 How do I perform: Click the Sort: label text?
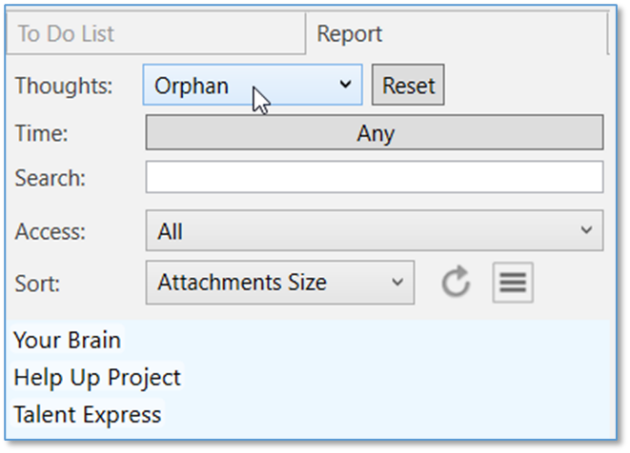(37, 283)
